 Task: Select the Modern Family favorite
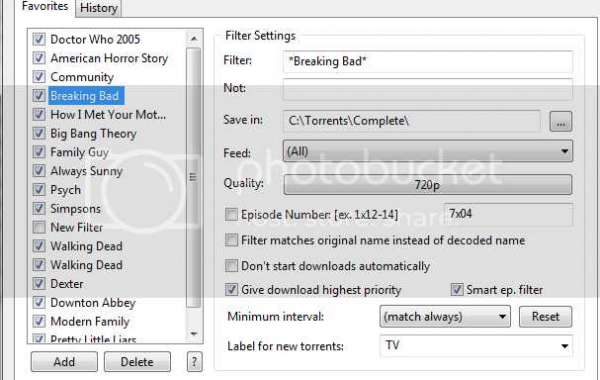point(90,321)
